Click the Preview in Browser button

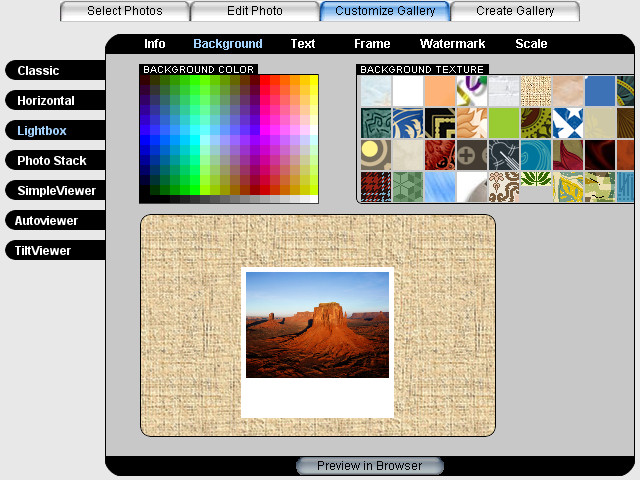click(x=370, y=466)
